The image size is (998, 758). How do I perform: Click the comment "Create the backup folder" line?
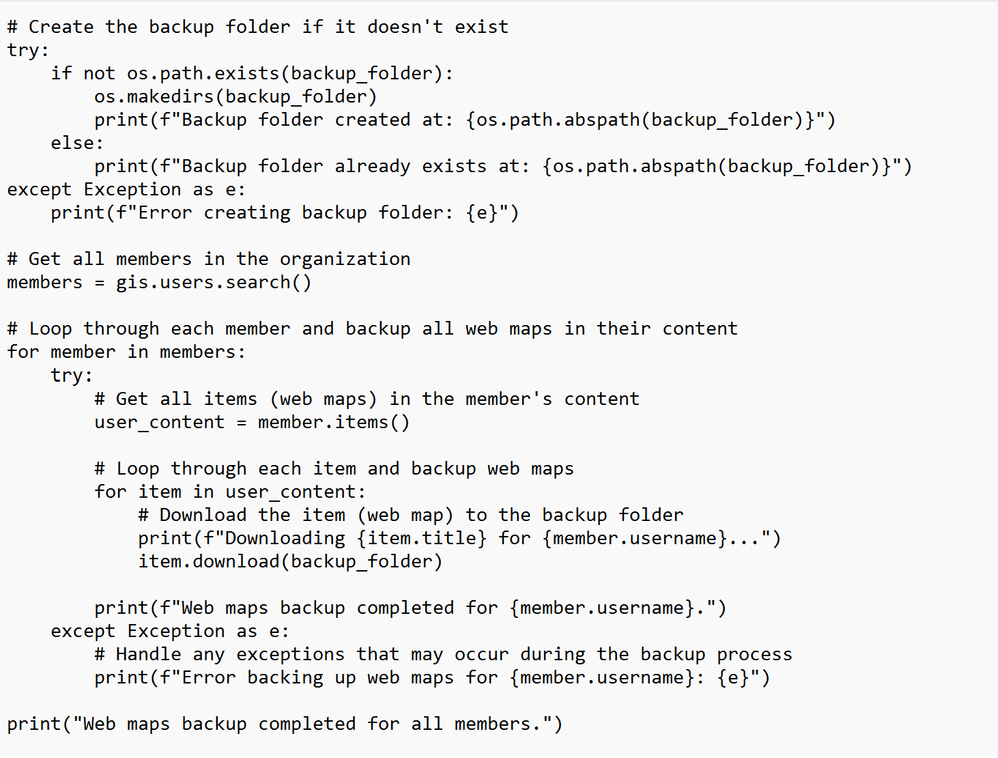pos(257,27)
